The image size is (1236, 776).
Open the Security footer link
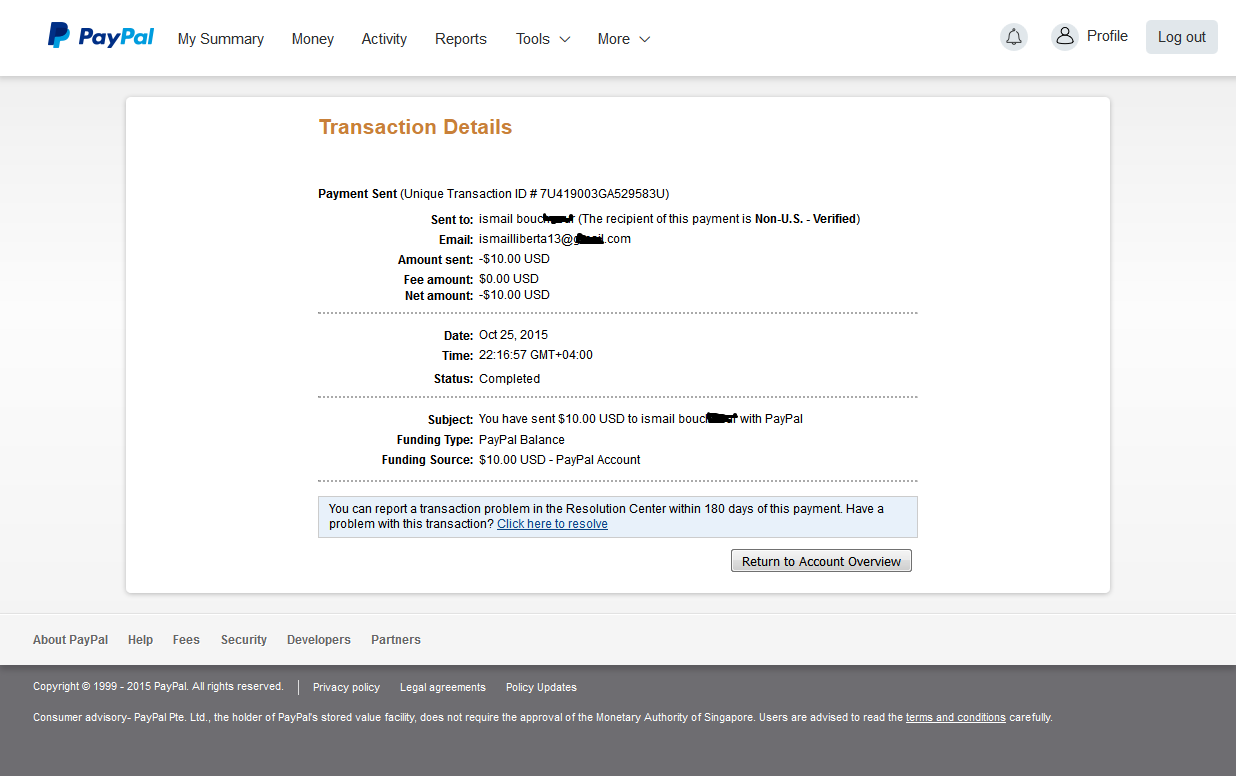click(244, 640)
